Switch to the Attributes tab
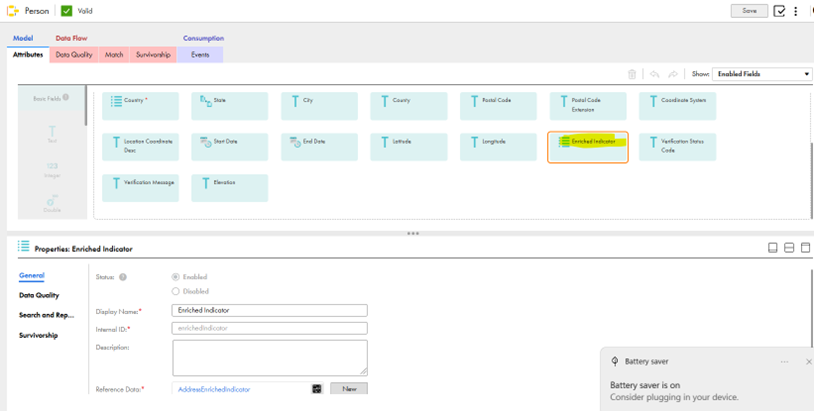Viewport: 814px width, 411px height. (x=28, y=54)
